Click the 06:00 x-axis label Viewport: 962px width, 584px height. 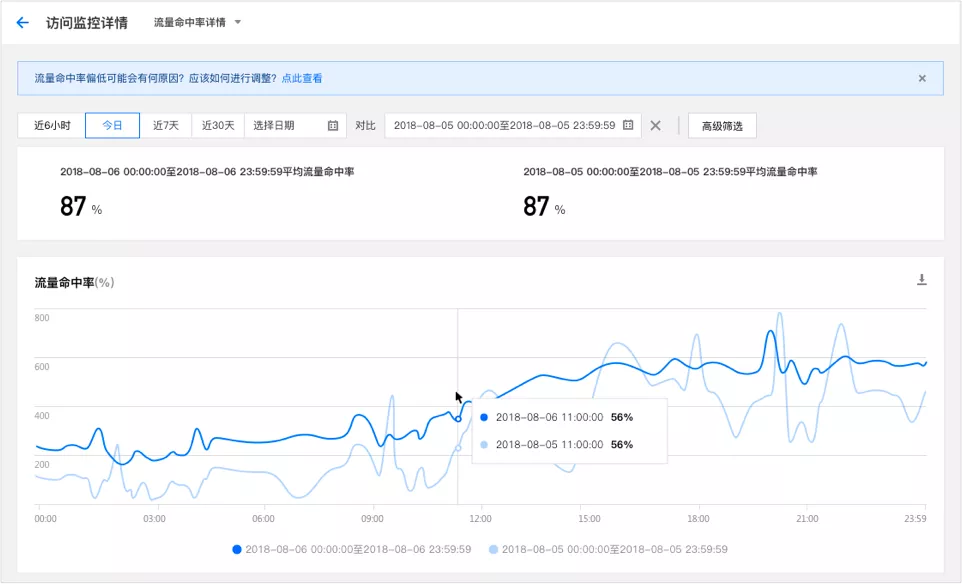point(263,519)
